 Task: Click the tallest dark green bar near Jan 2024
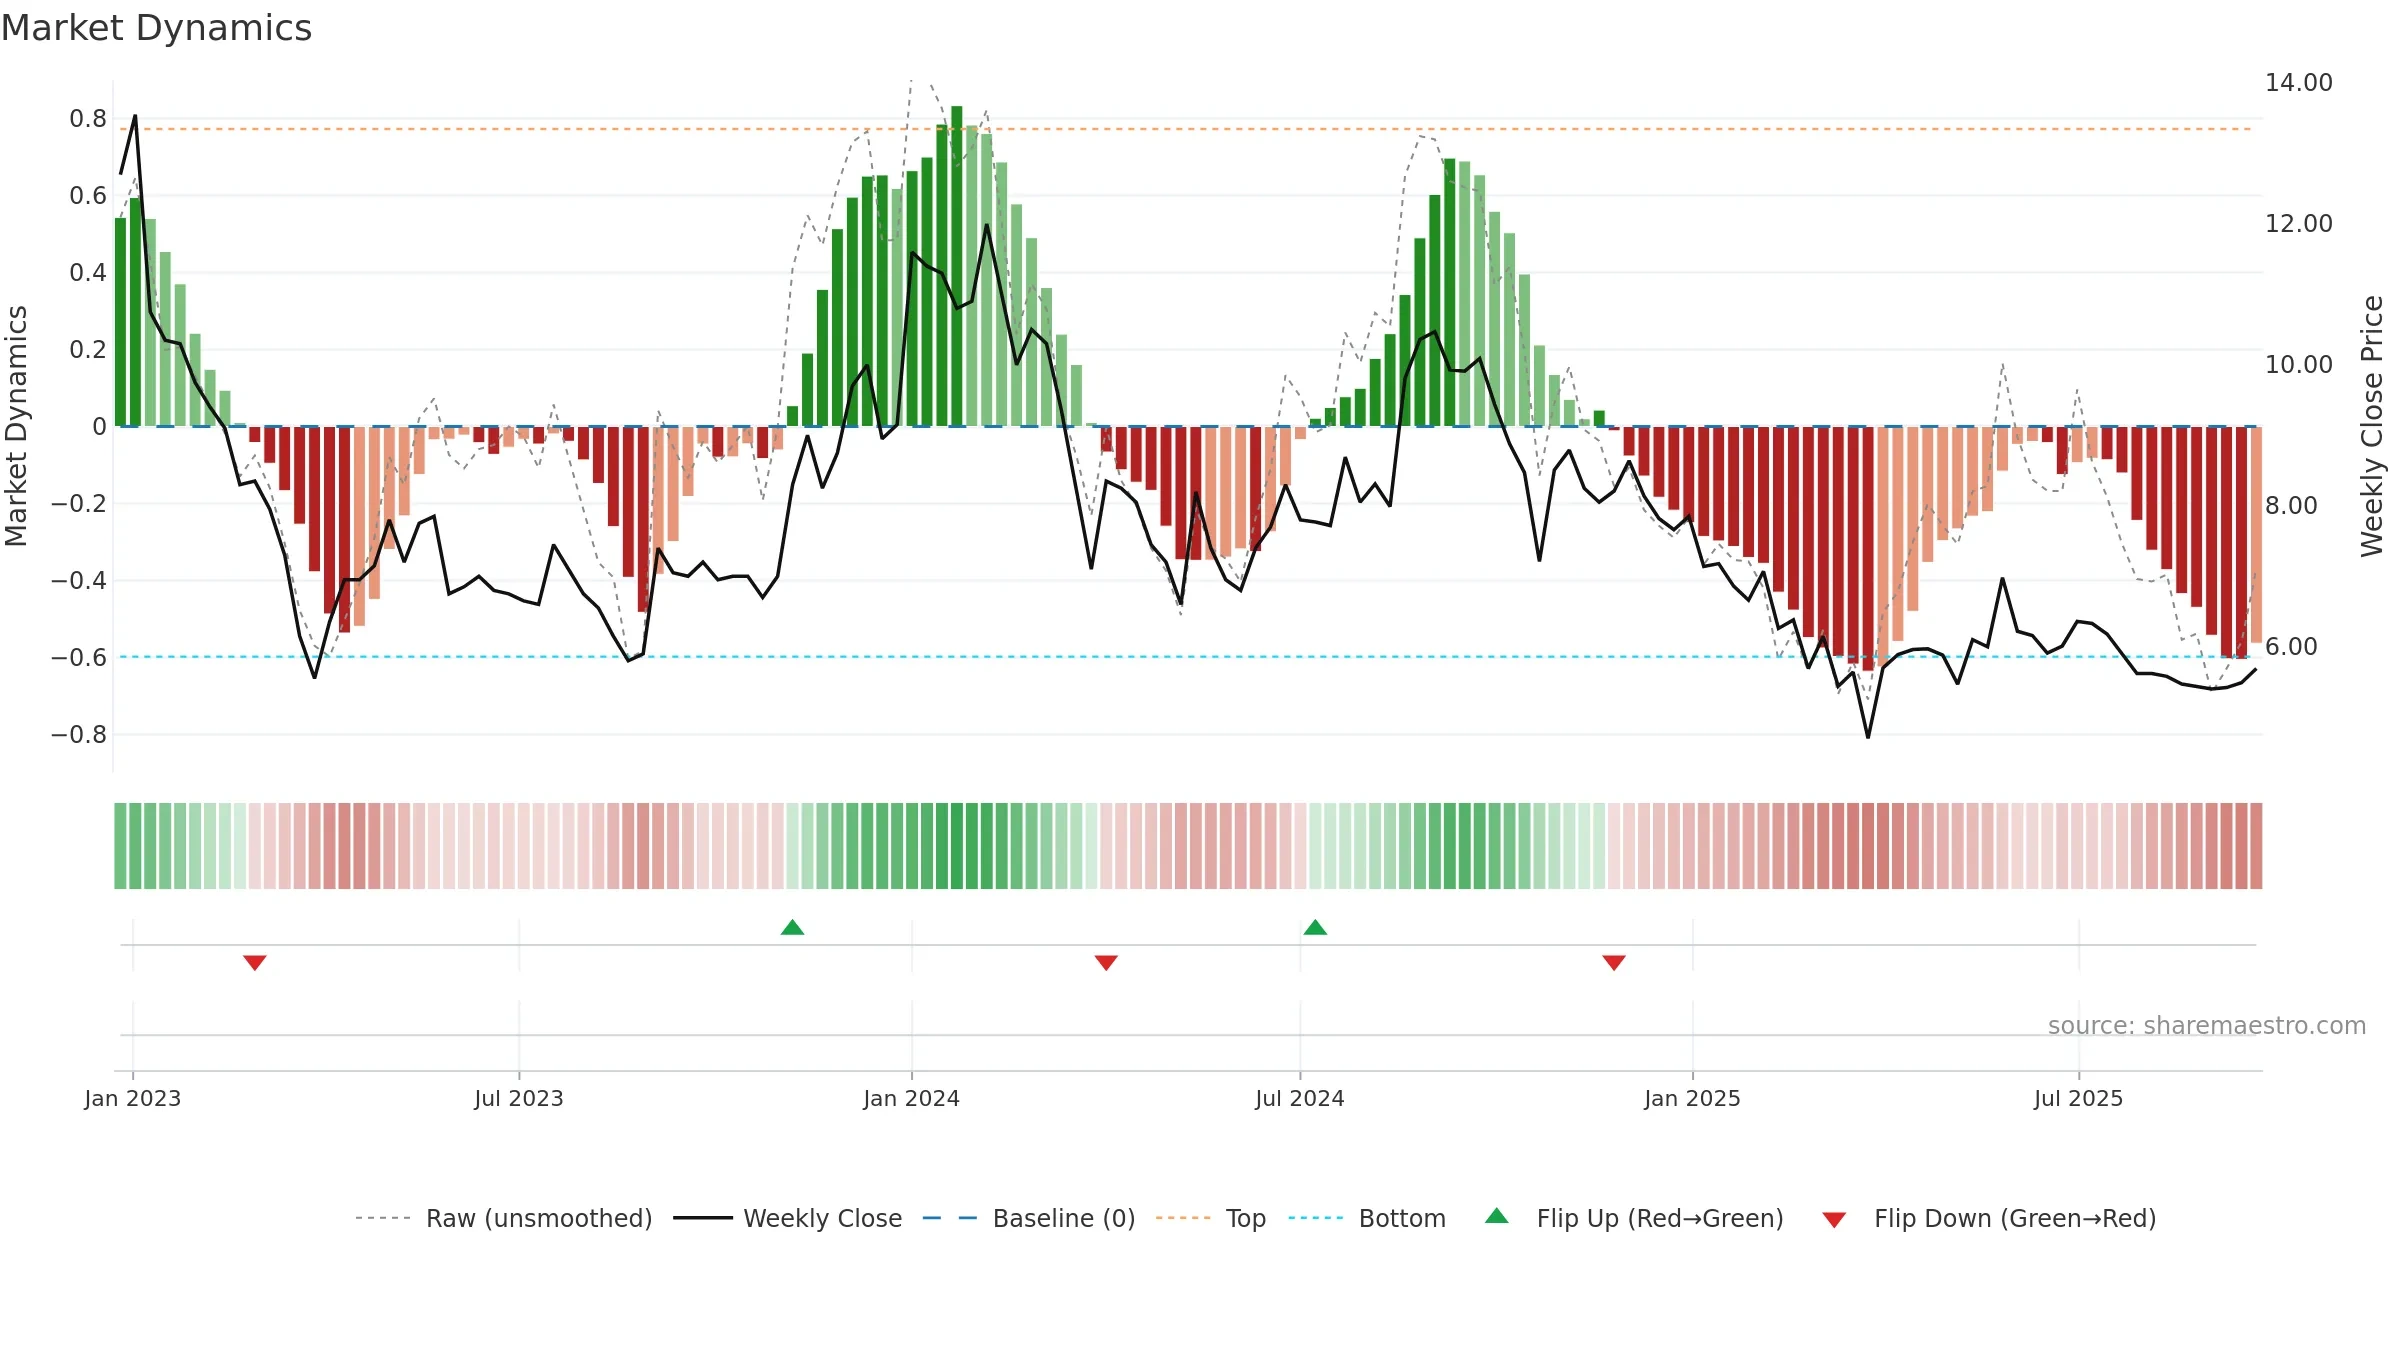tap(957, 266)
